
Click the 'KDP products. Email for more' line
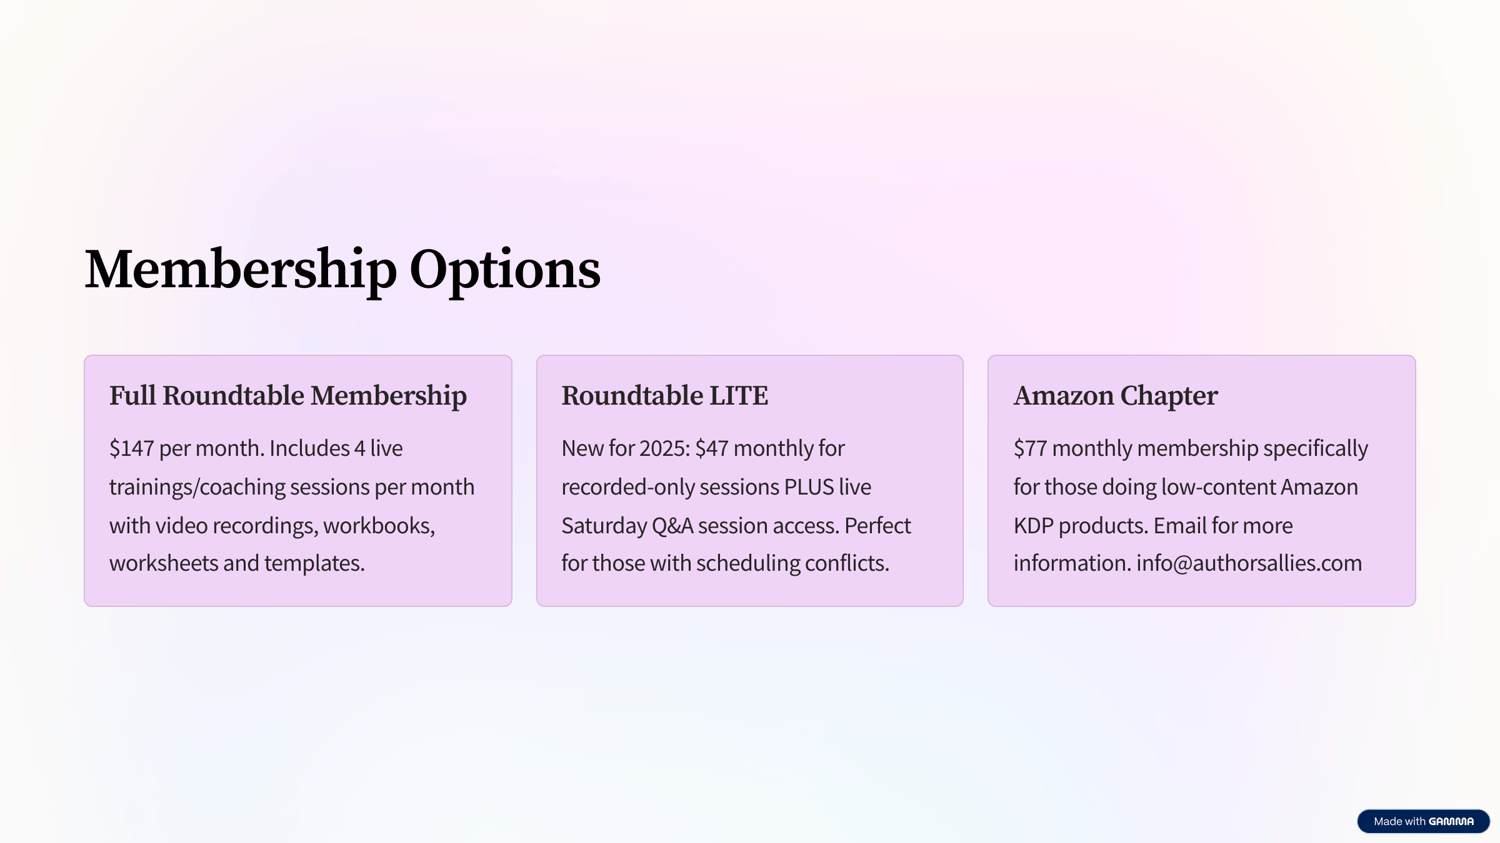tap(1153, 525)
